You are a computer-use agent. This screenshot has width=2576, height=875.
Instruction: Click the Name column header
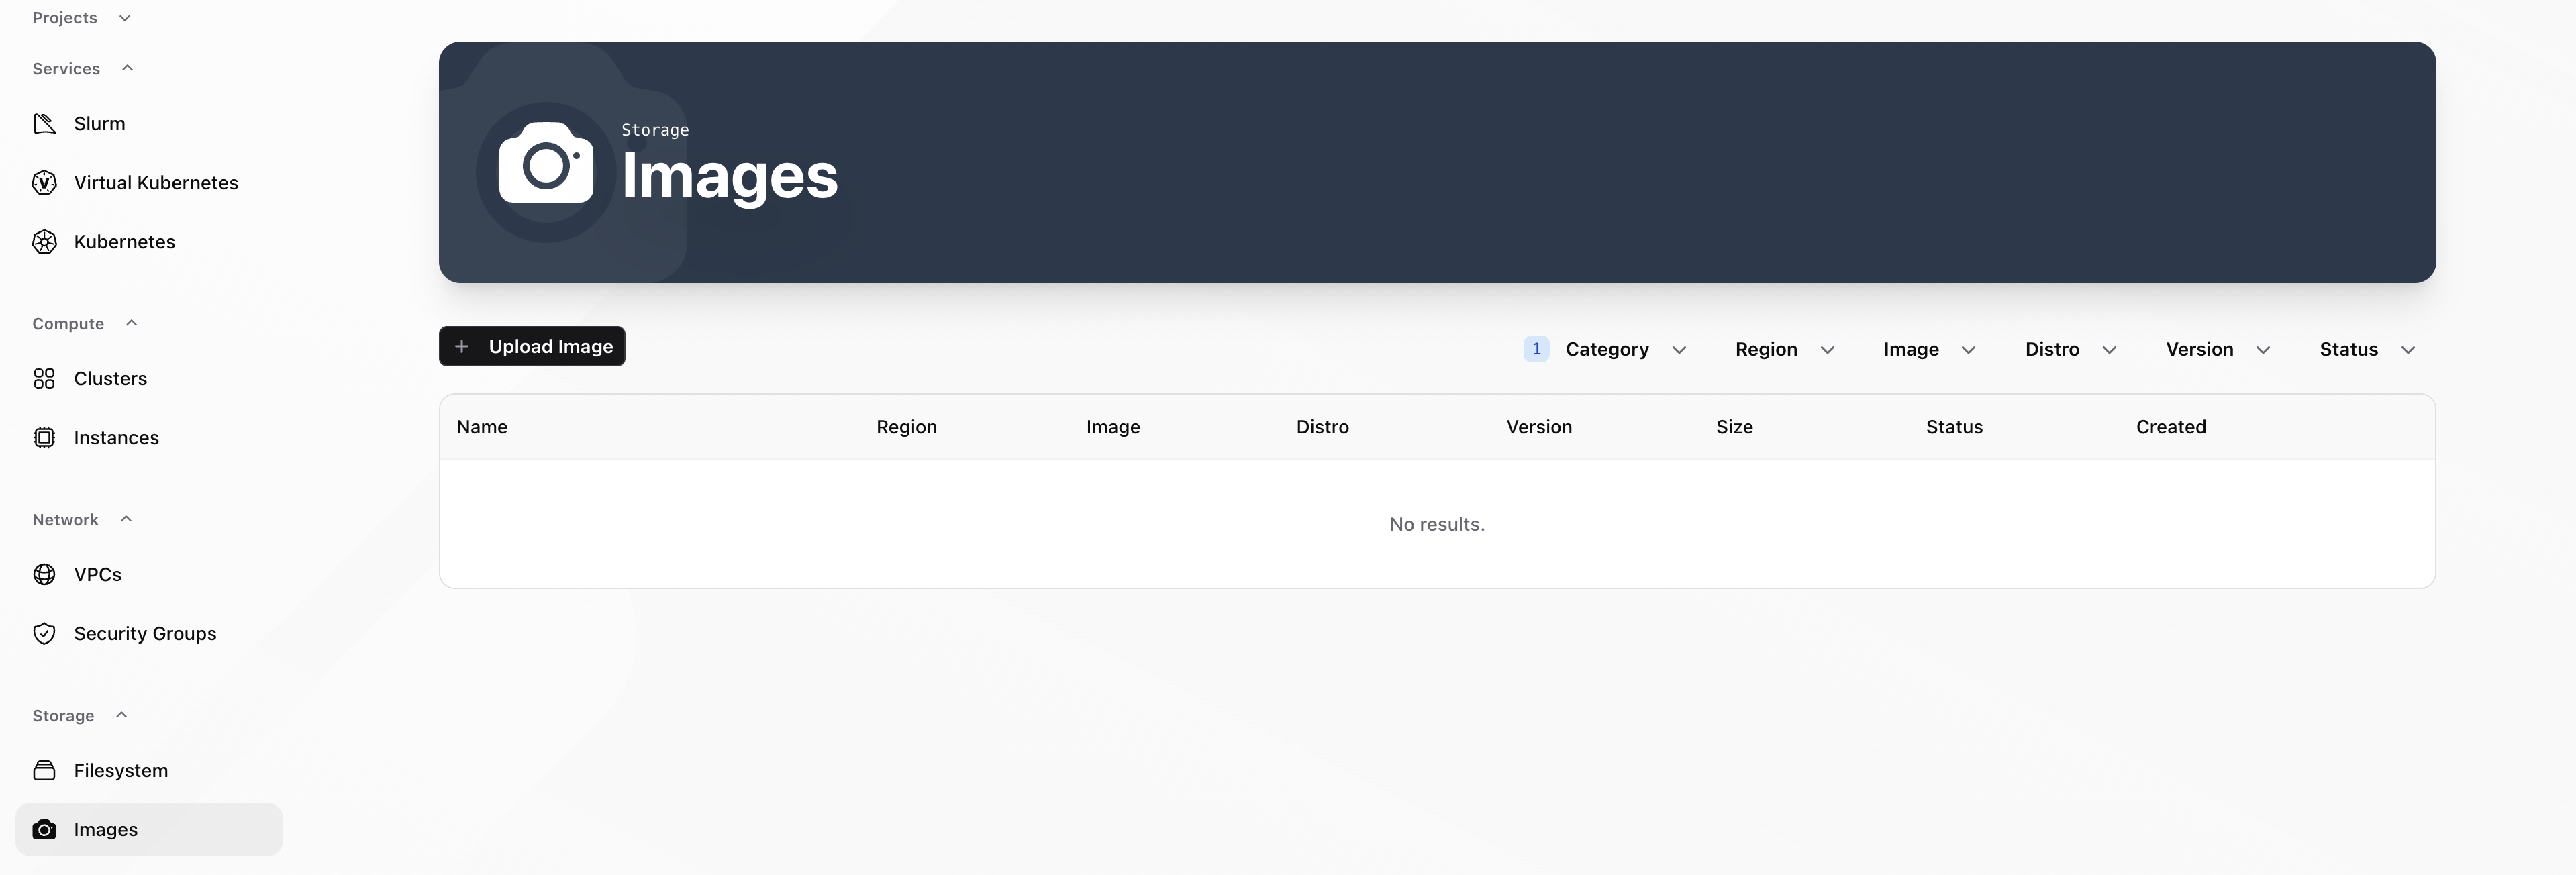point(482,427)
